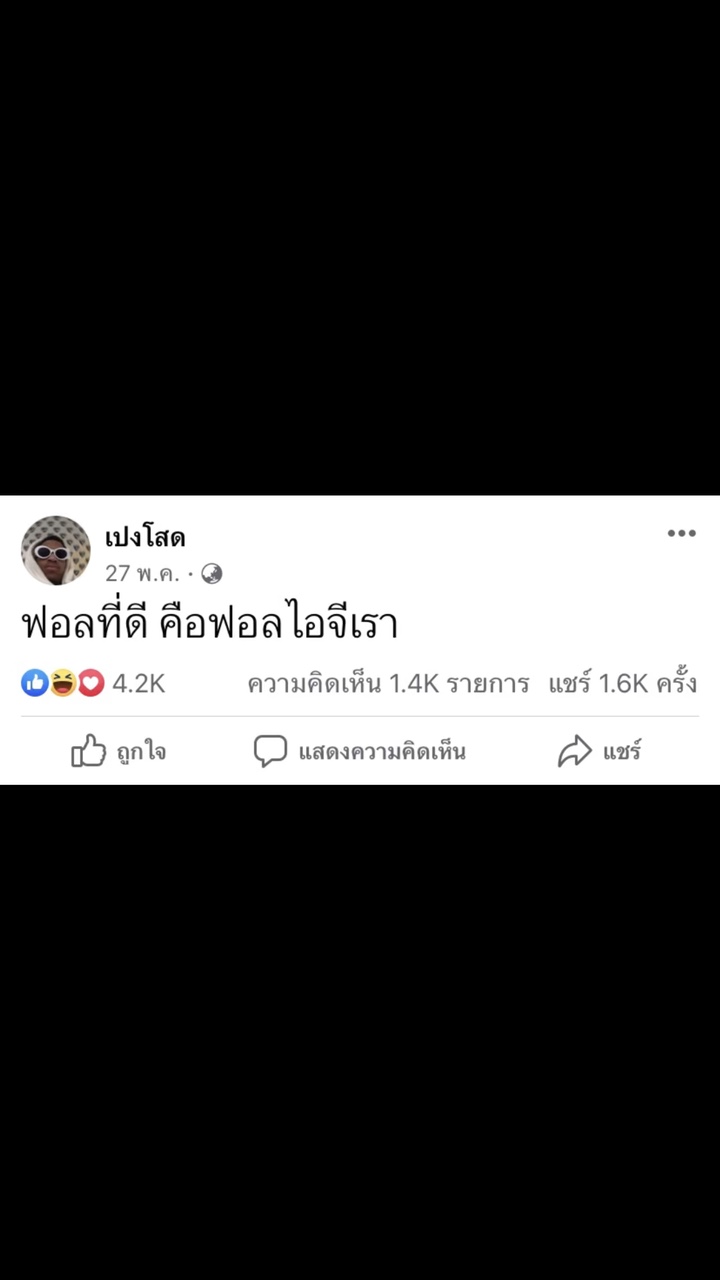720x1280 pixels.
Task: Click the ถูกใจ like button label
Action: 141,751
